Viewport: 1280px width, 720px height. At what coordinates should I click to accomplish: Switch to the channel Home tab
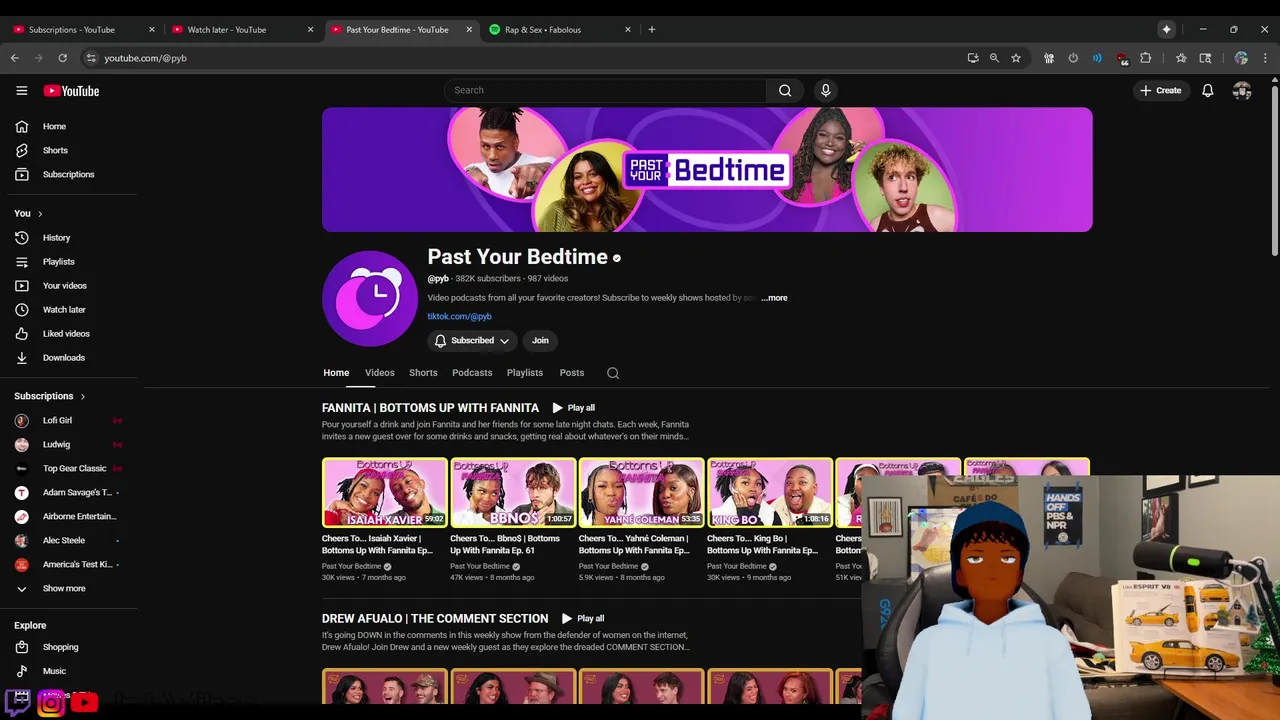pos(336,373)
